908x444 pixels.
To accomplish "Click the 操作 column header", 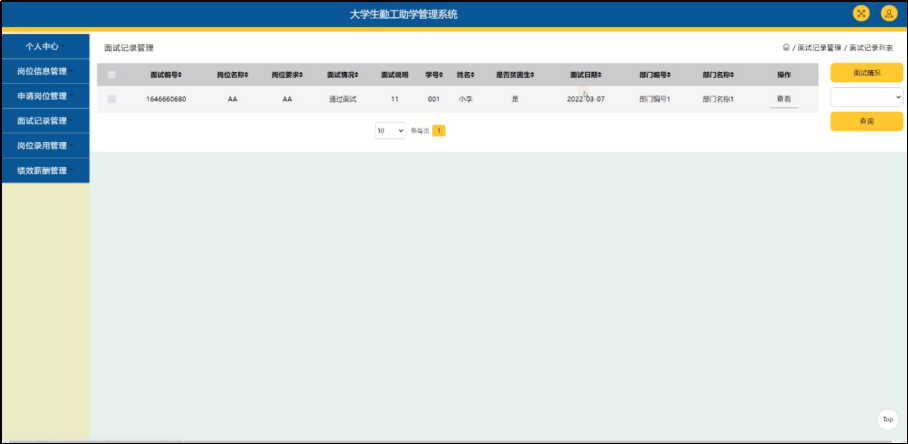I will point(783,75).
